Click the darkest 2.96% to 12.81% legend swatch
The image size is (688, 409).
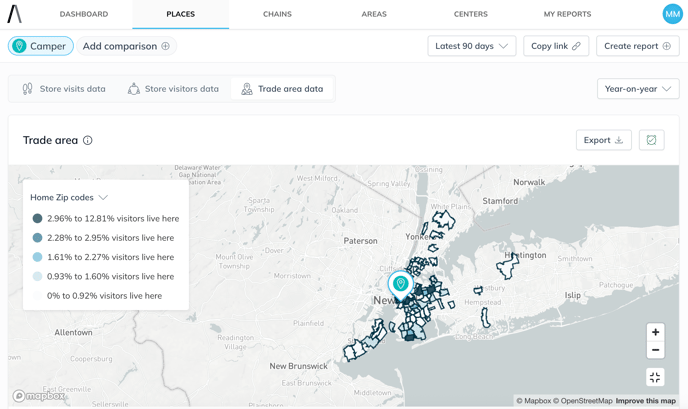point(38,218)
